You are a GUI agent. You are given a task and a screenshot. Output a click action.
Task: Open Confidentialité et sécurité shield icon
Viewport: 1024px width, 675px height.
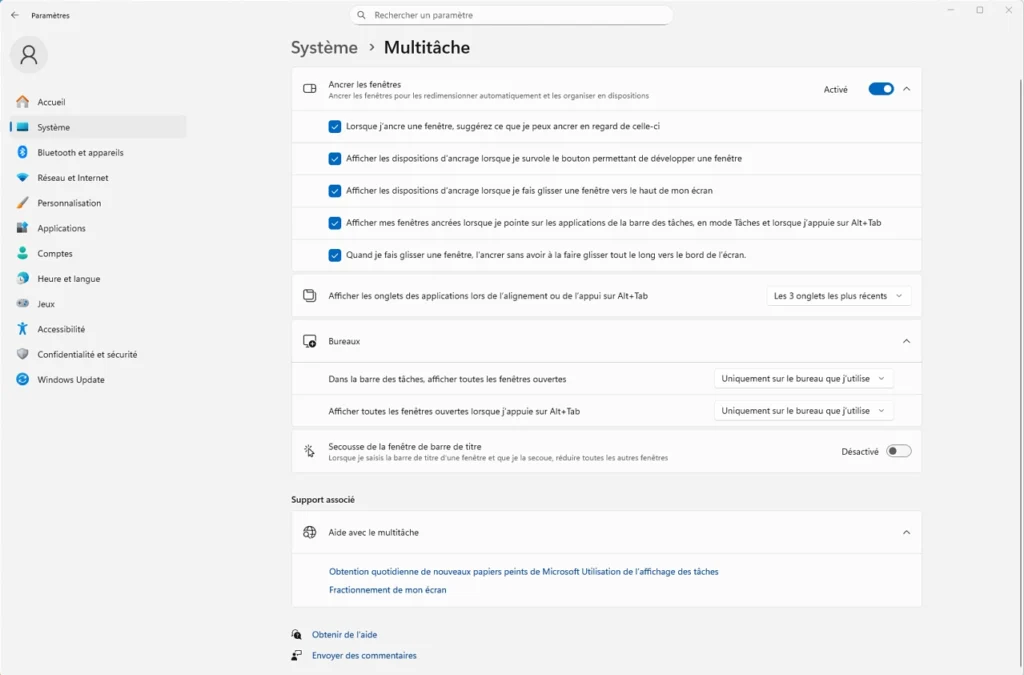click(x=22, y=354)
